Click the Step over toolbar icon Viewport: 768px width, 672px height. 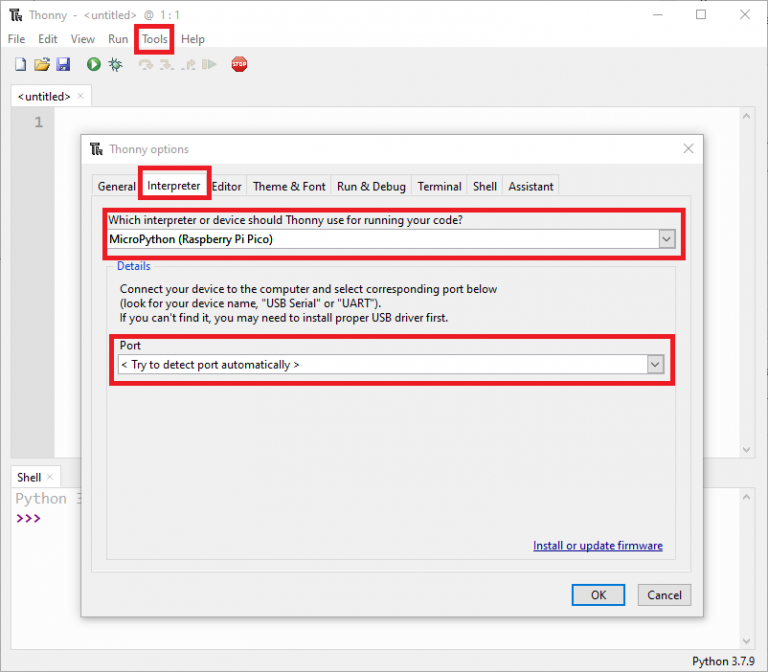145,64
